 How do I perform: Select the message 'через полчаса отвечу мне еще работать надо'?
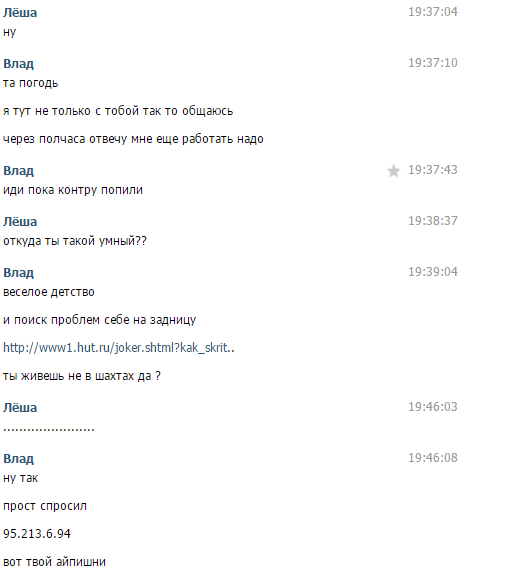[x=133, y=139]
